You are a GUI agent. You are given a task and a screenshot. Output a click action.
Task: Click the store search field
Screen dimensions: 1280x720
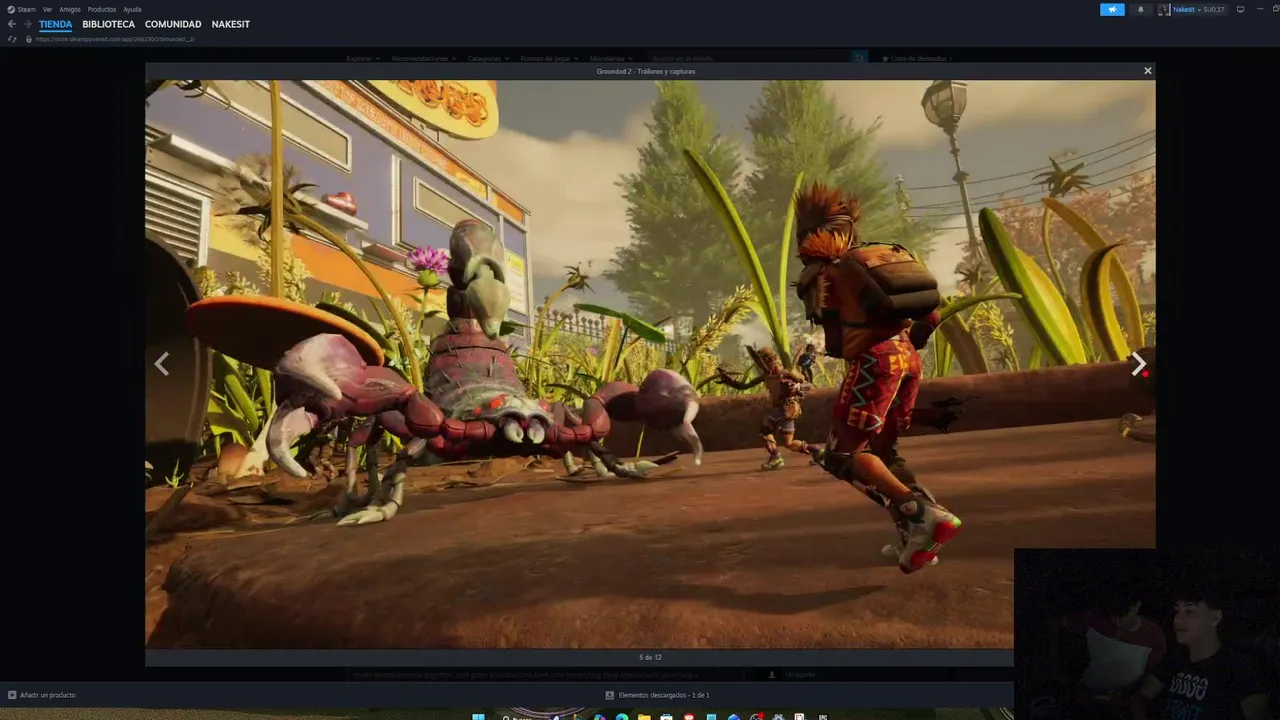point(748,59)
